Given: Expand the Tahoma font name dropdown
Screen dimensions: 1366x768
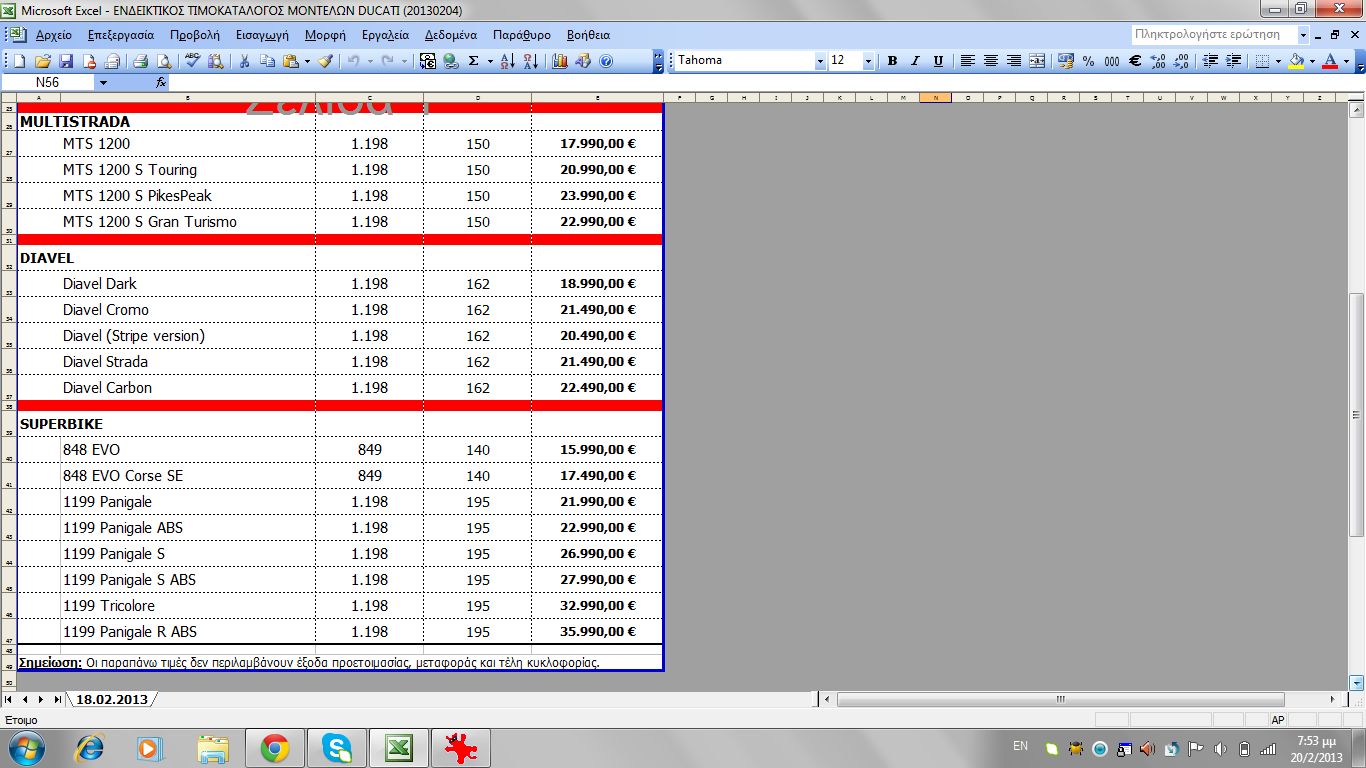Looking at the screenshot, I should pyautogui.click(x=820, y=61).
